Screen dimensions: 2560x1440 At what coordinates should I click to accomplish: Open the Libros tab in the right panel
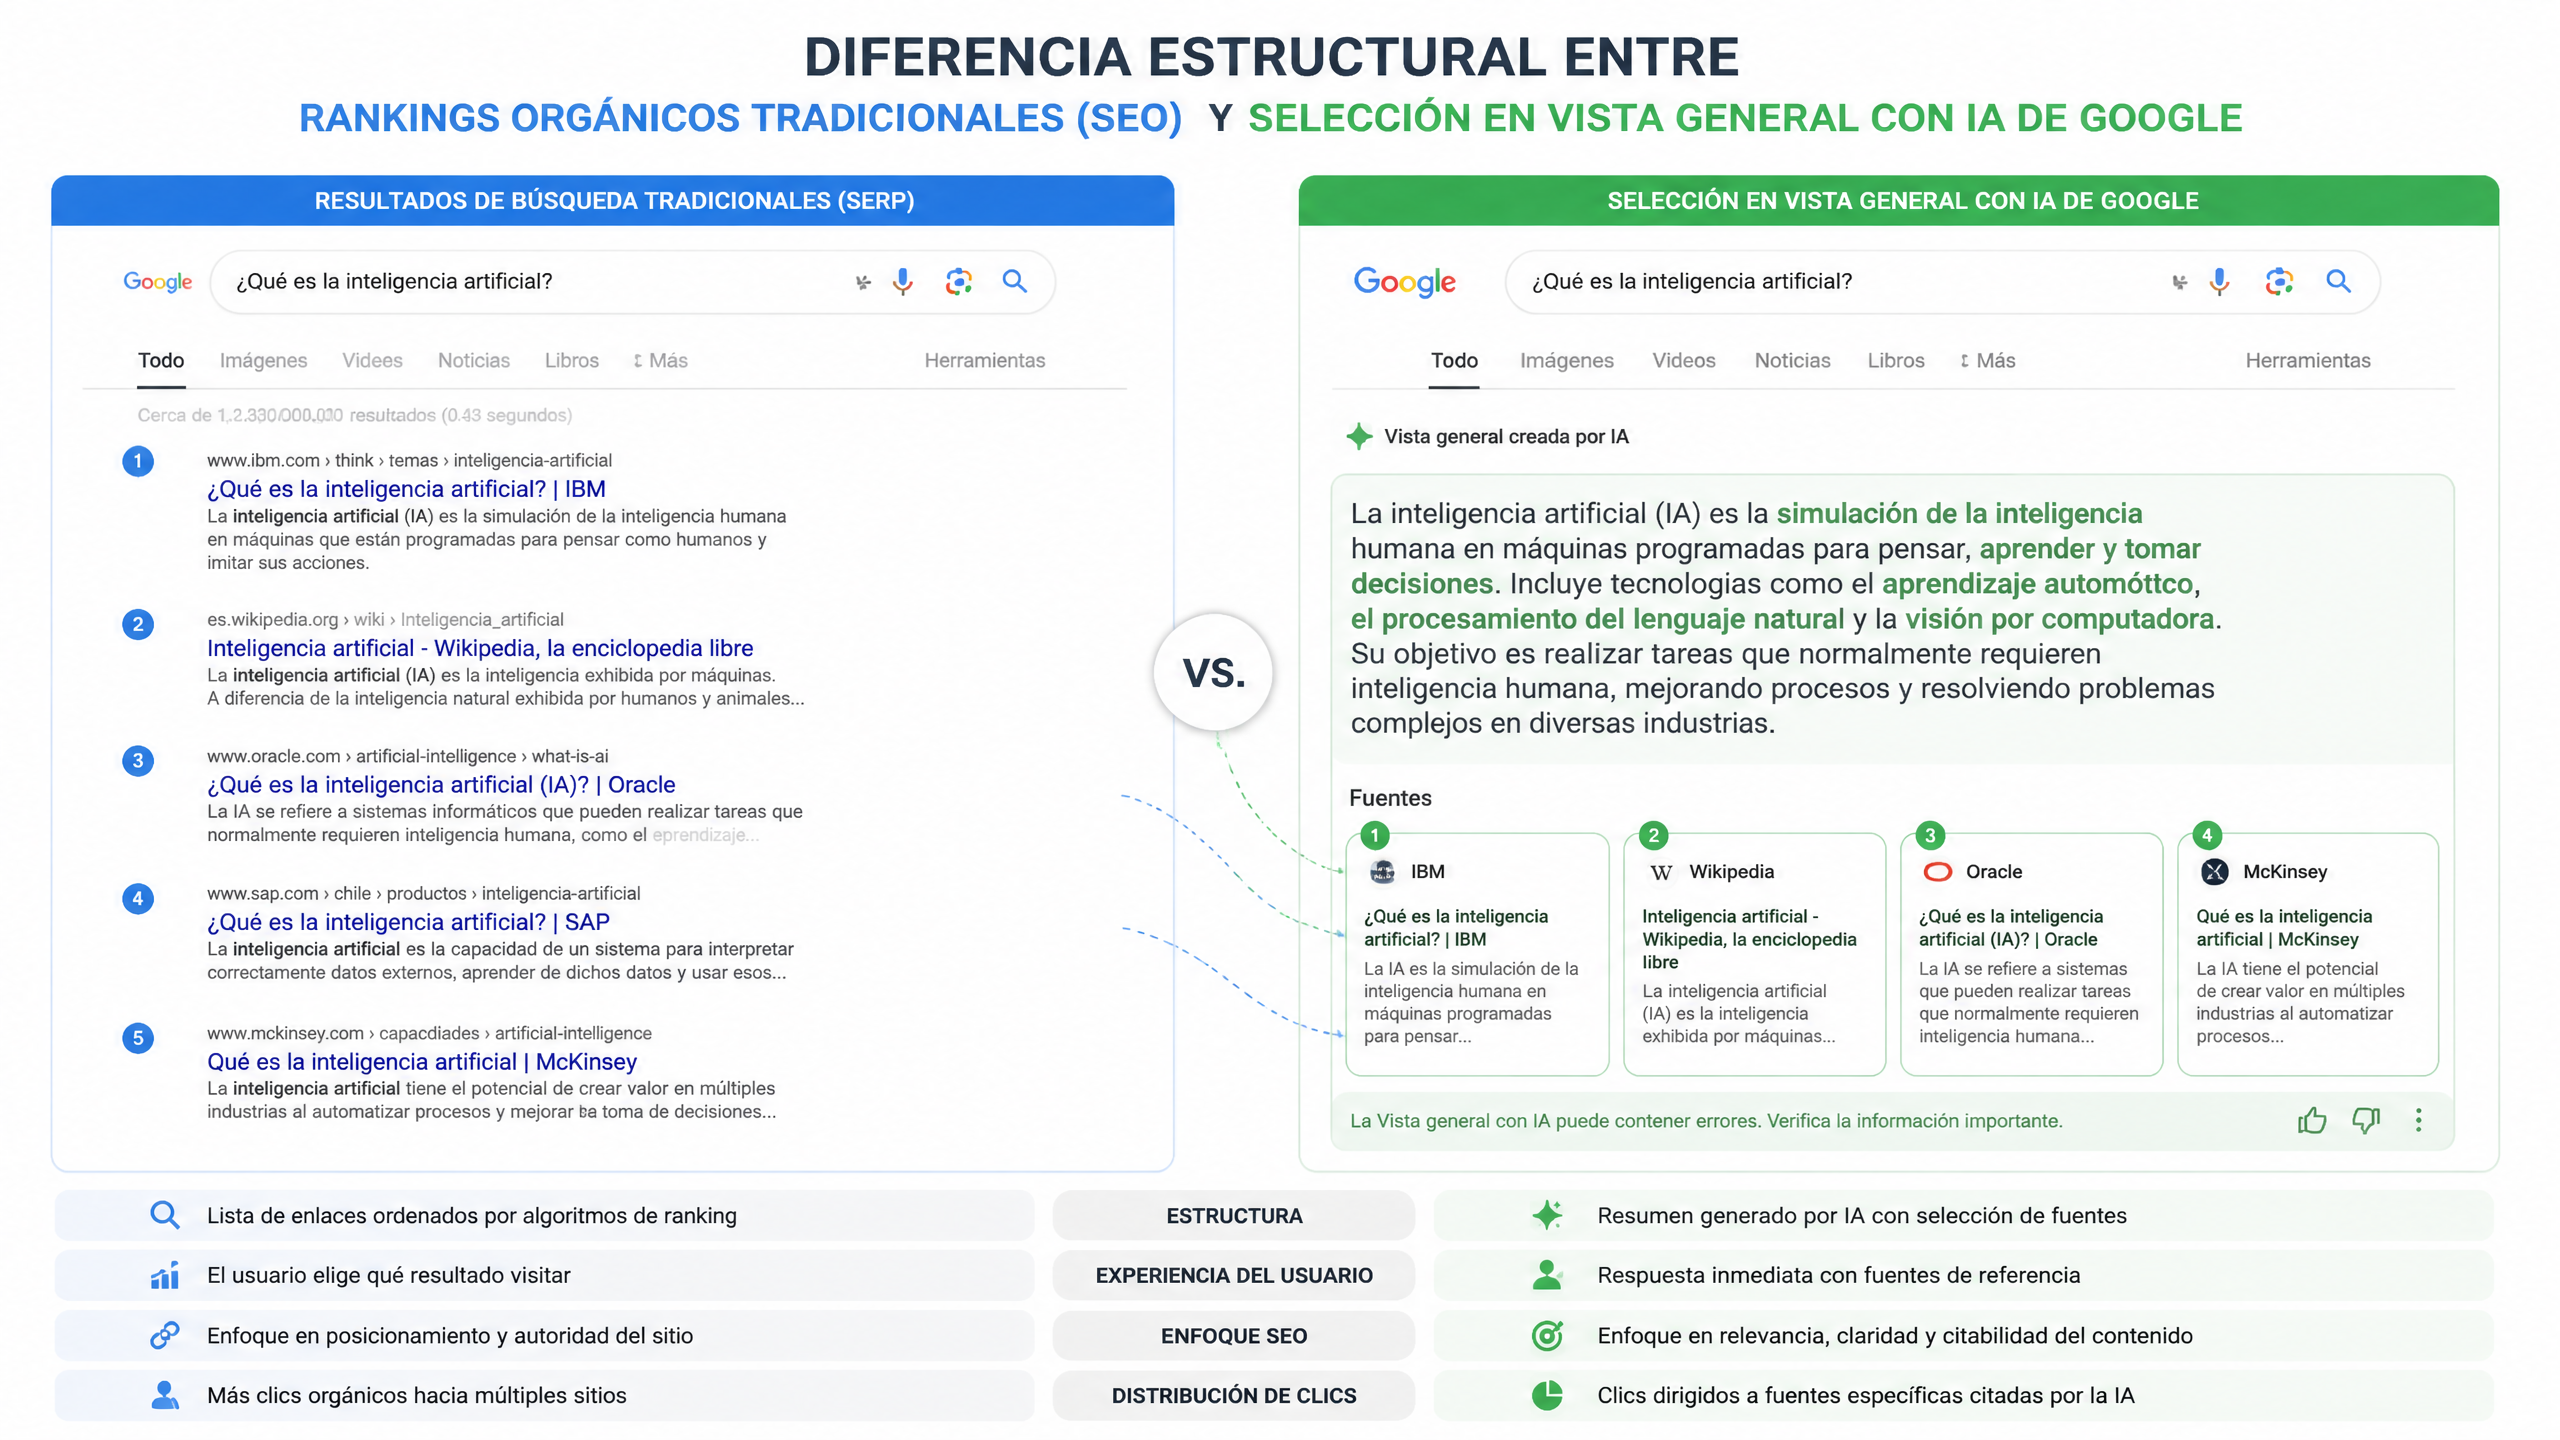coord(1895,361)
